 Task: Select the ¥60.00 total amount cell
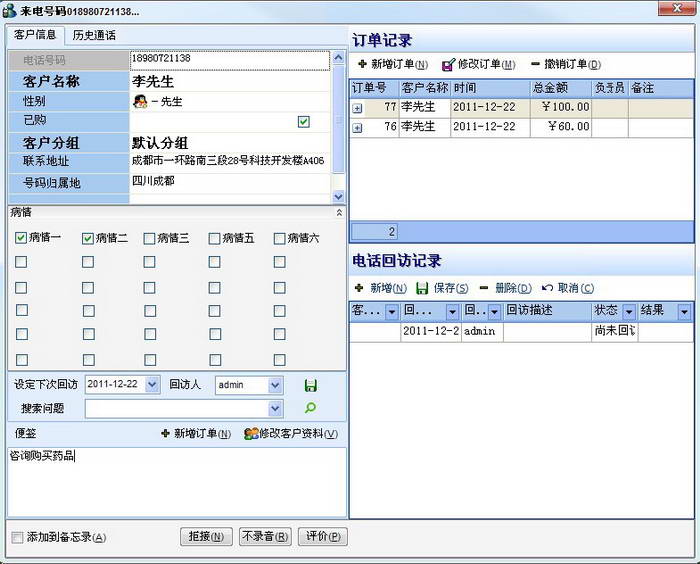(x=561, y=127)
